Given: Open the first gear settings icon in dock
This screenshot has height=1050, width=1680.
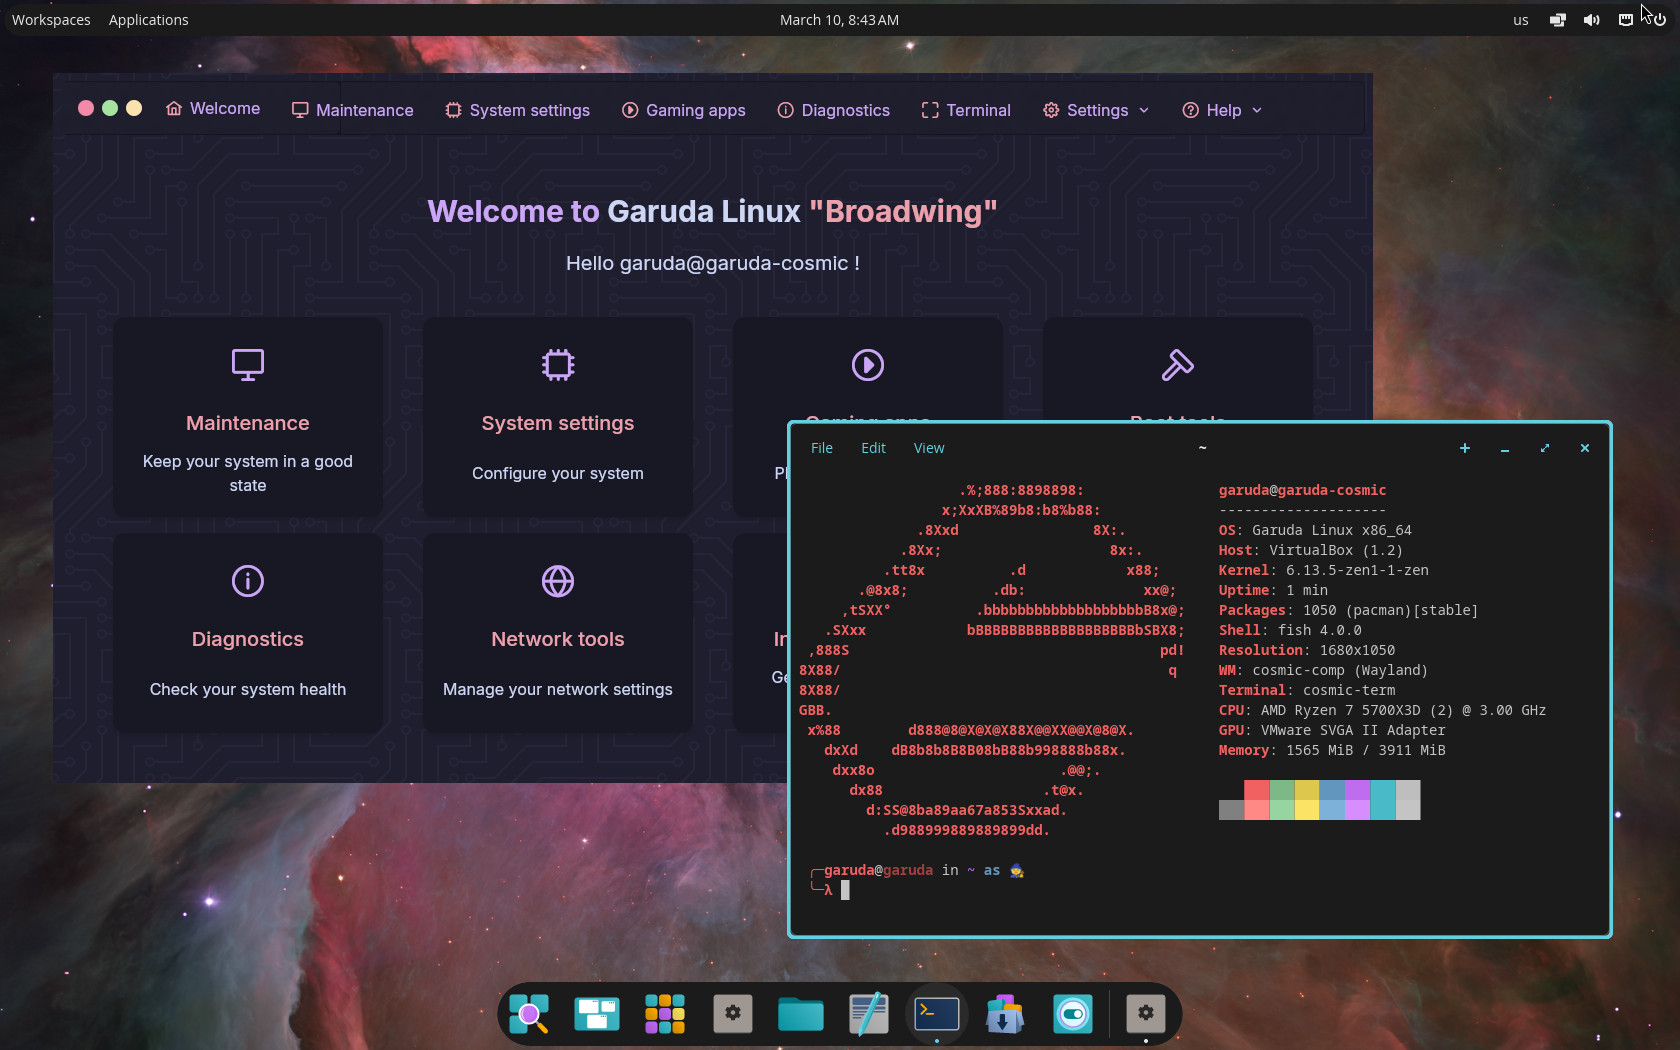Looking at the screenshot, I should pyautogui.click(x=733, y=1014).
